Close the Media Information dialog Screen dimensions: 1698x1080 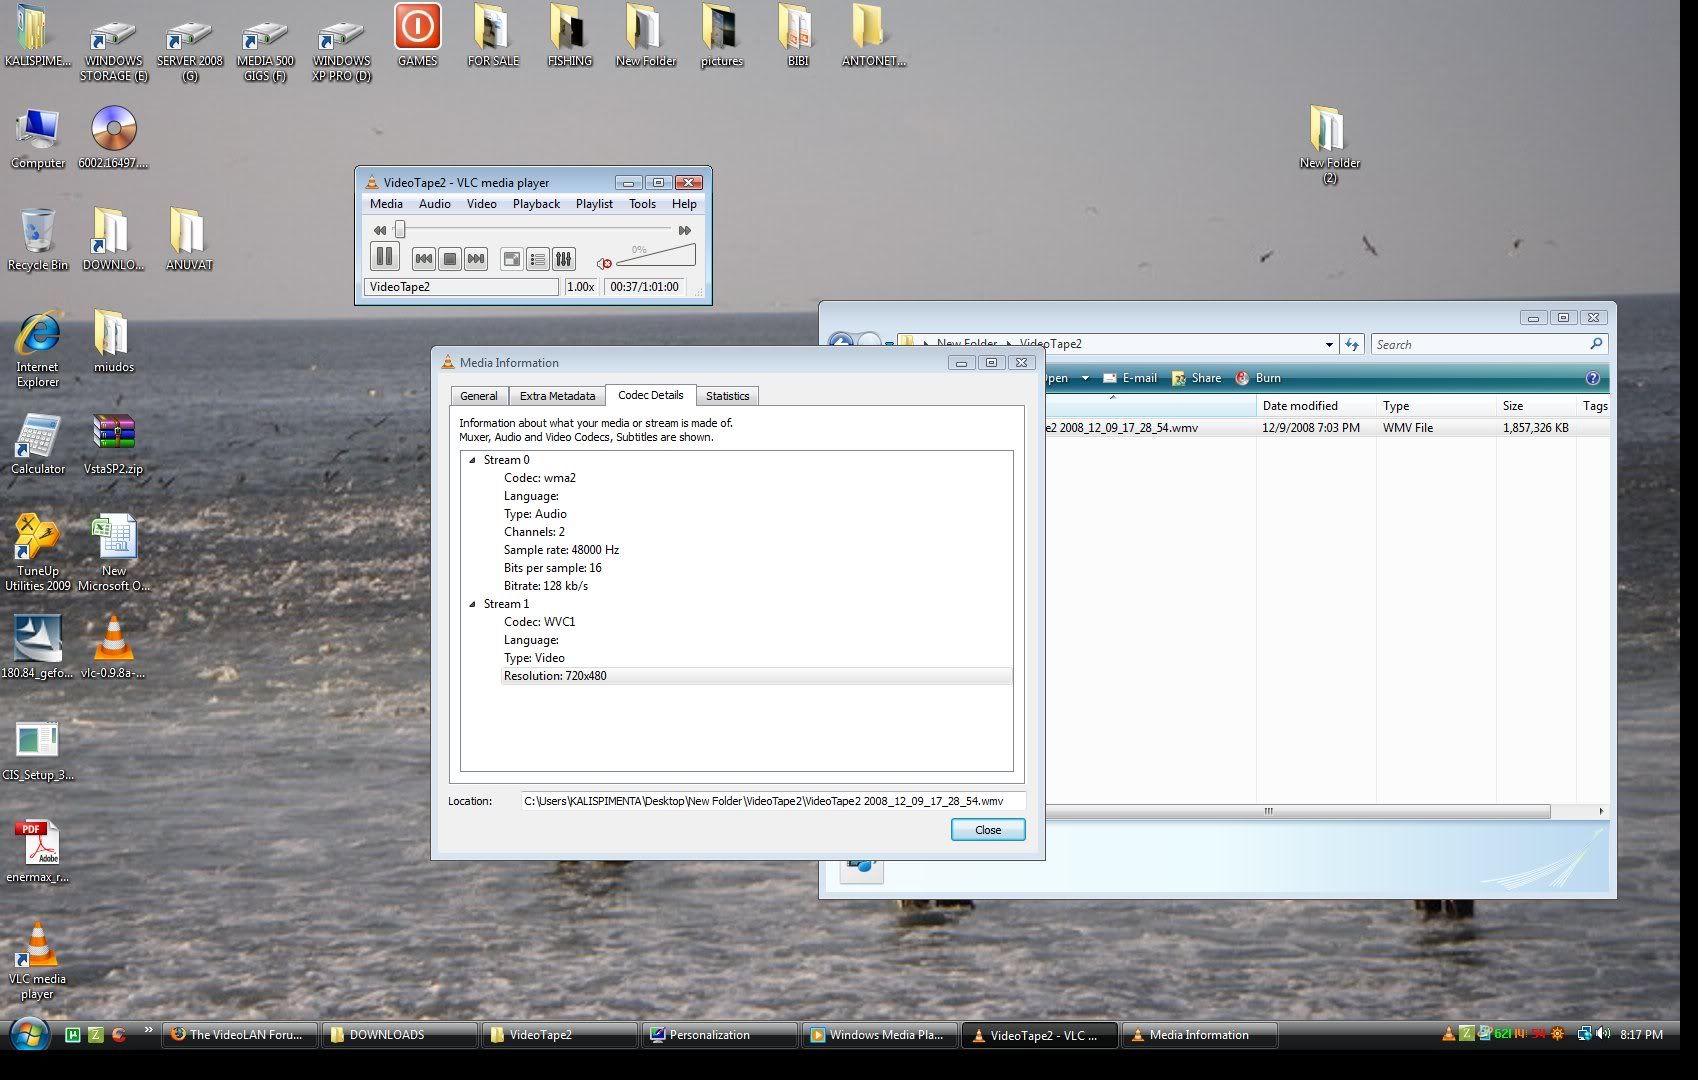click(x=988, y=830)
